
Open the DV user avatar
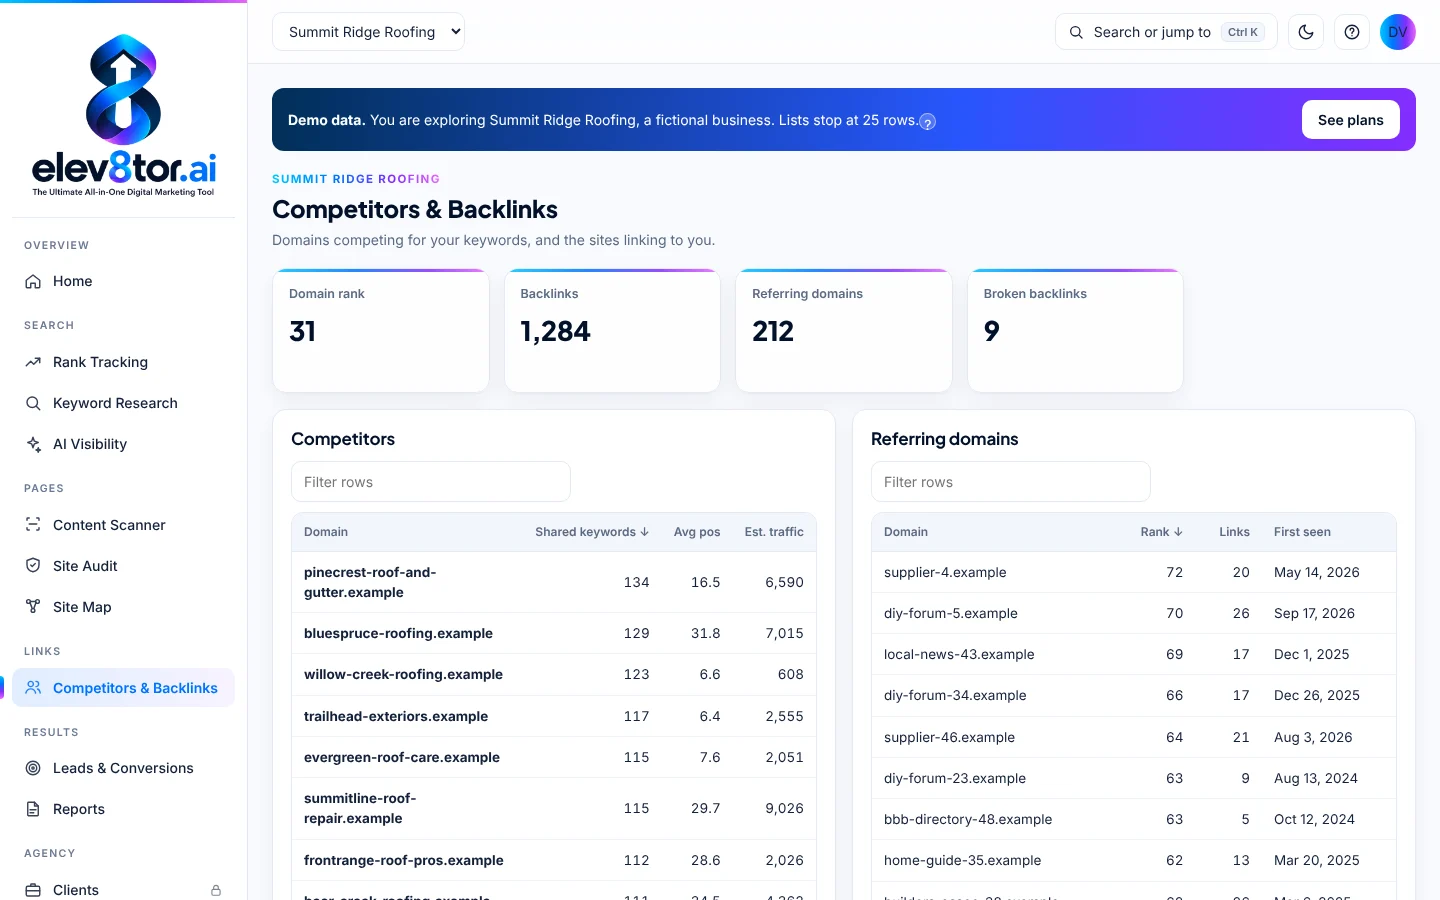[1398, 32]
